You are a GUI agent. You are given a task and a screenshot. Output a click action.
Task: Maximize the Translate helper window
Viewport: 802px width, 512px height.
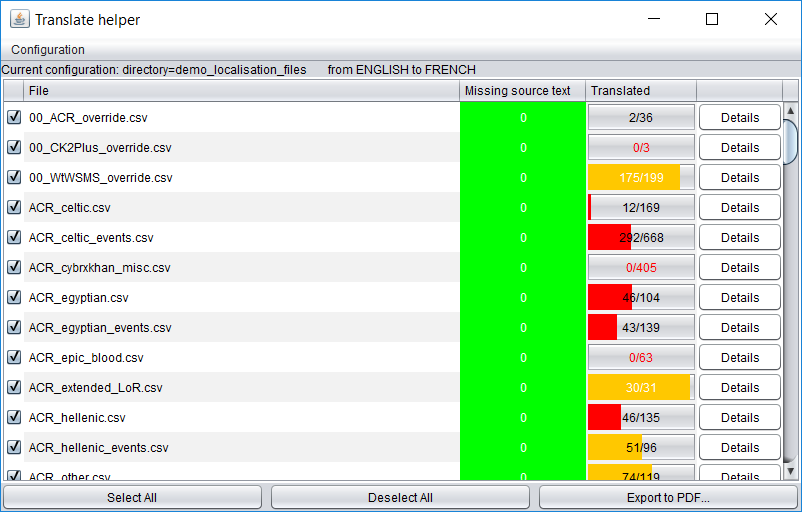(711, 19)
